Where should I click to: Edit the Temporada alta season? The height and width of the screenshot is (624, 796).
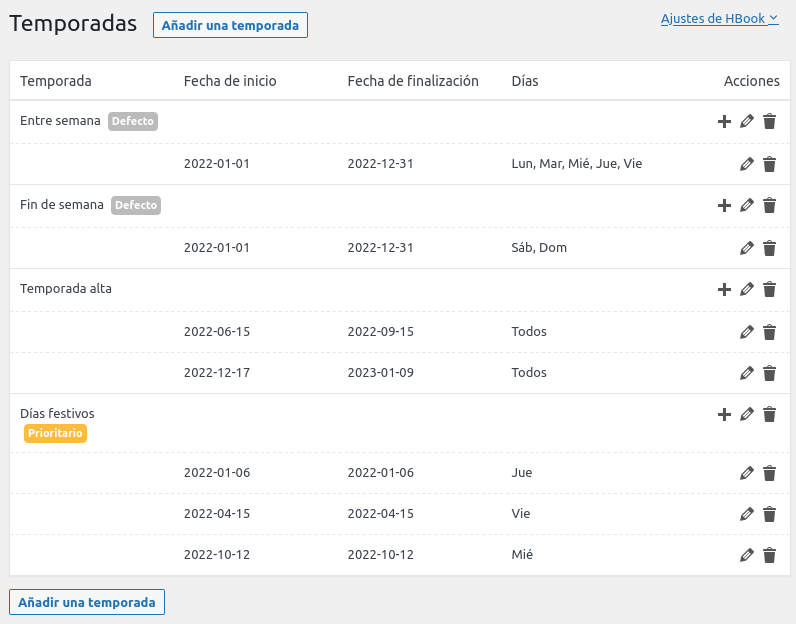[x=747, y=290]
